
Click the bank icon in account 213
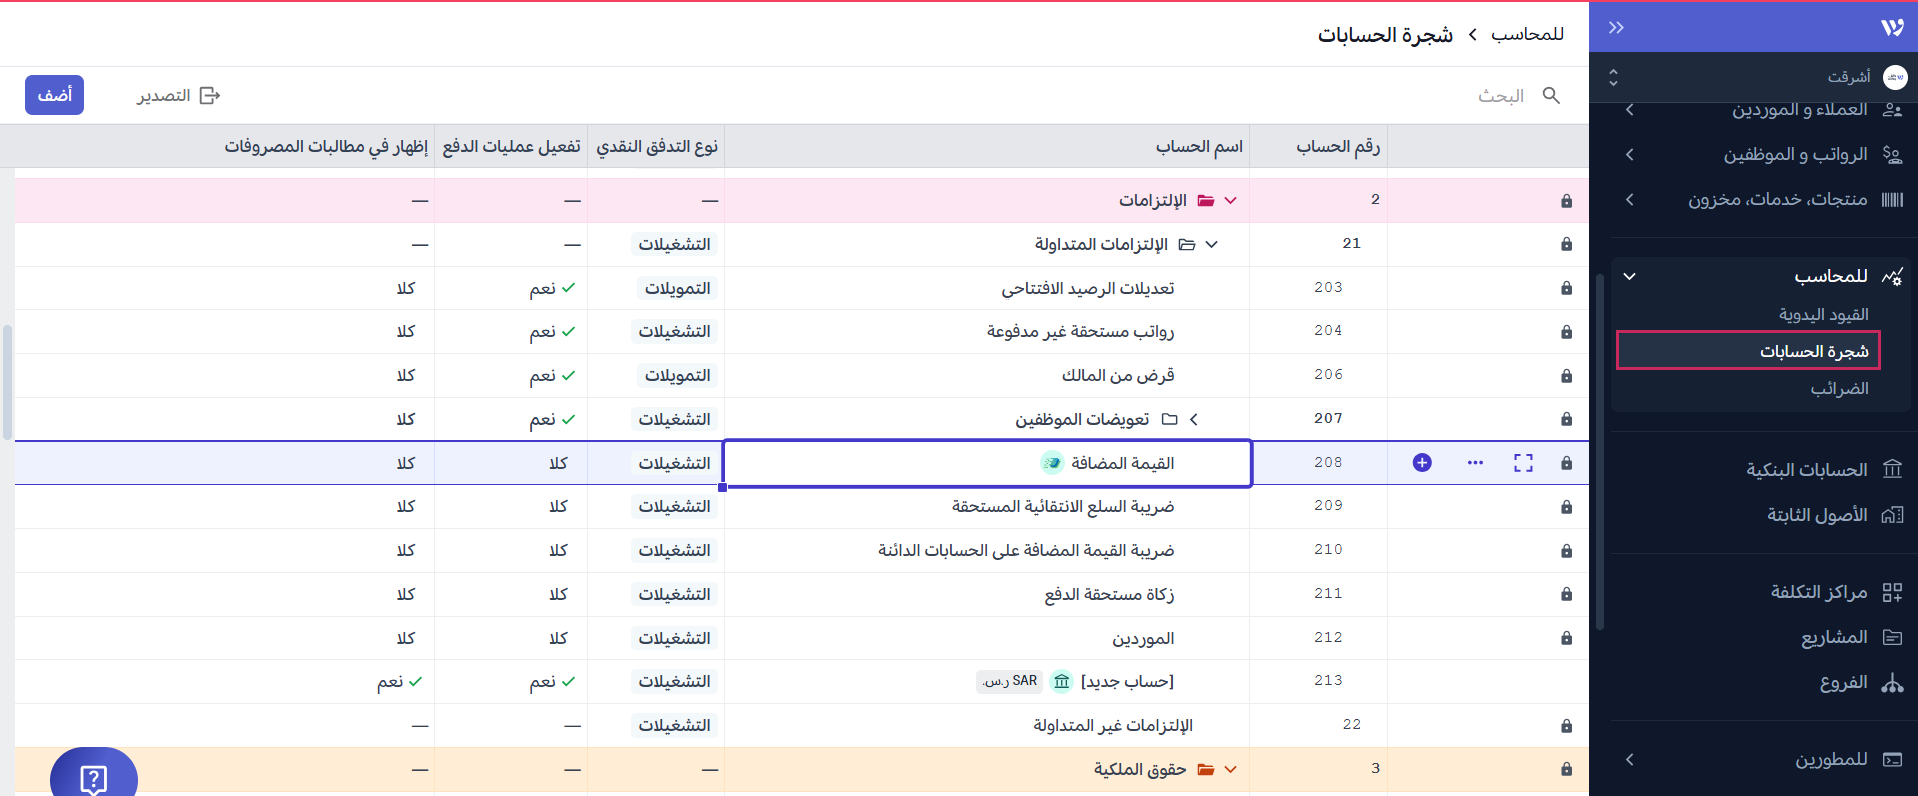tap(1062, 681)
